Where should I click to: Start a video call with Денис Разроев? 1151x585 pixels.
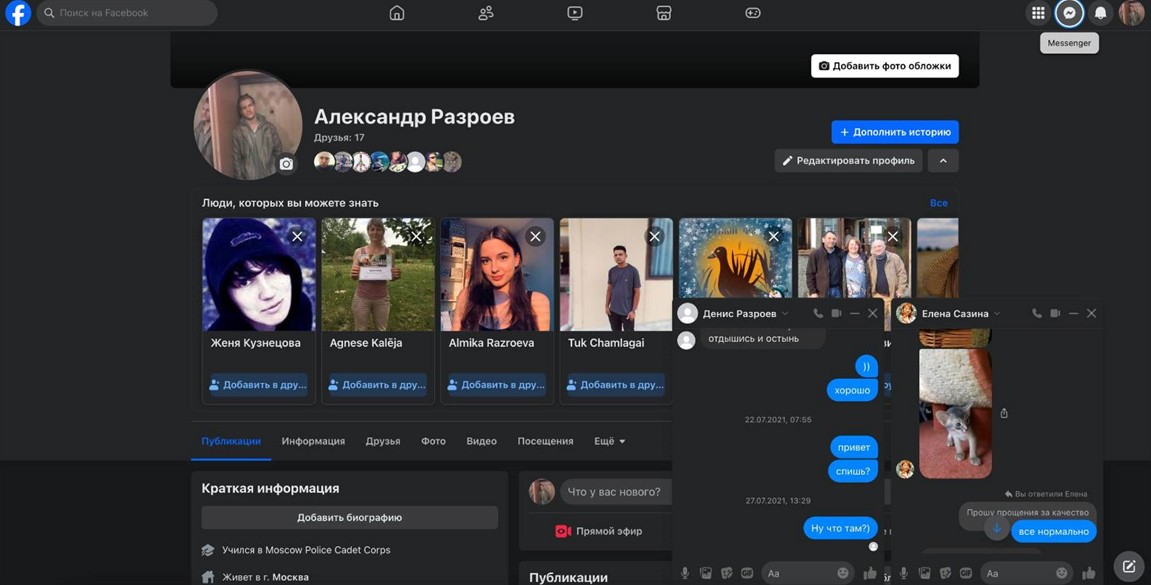tap(836, 313)
